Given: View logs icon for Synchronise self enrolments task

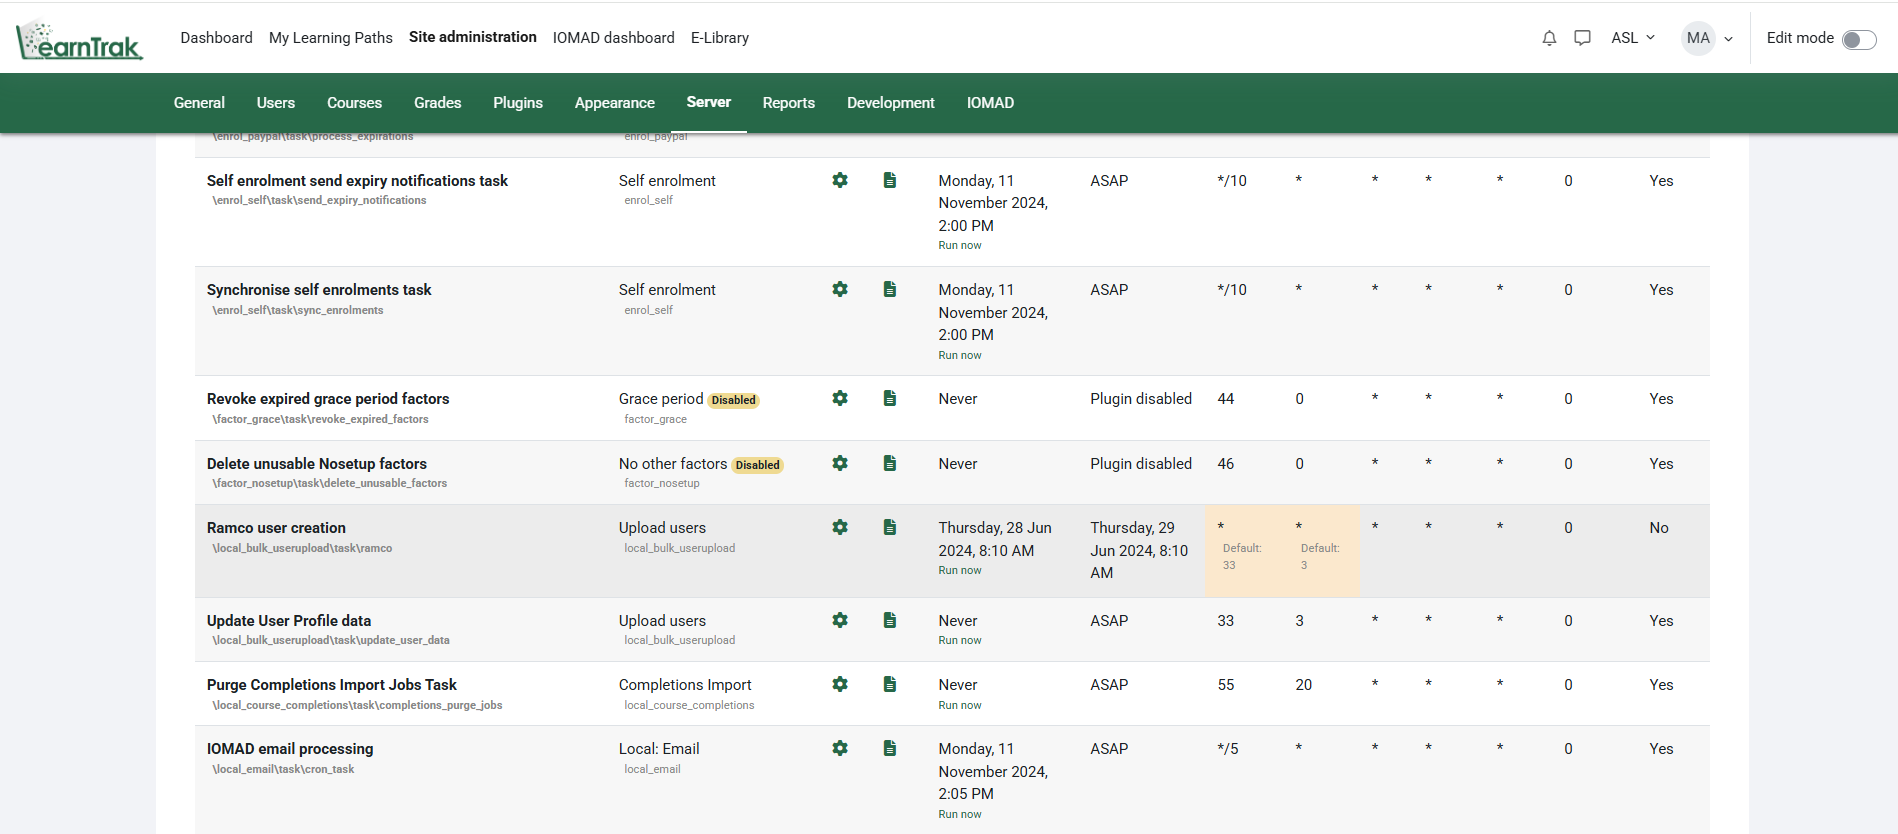Looking at the screenshot, I should pos(889,289).
